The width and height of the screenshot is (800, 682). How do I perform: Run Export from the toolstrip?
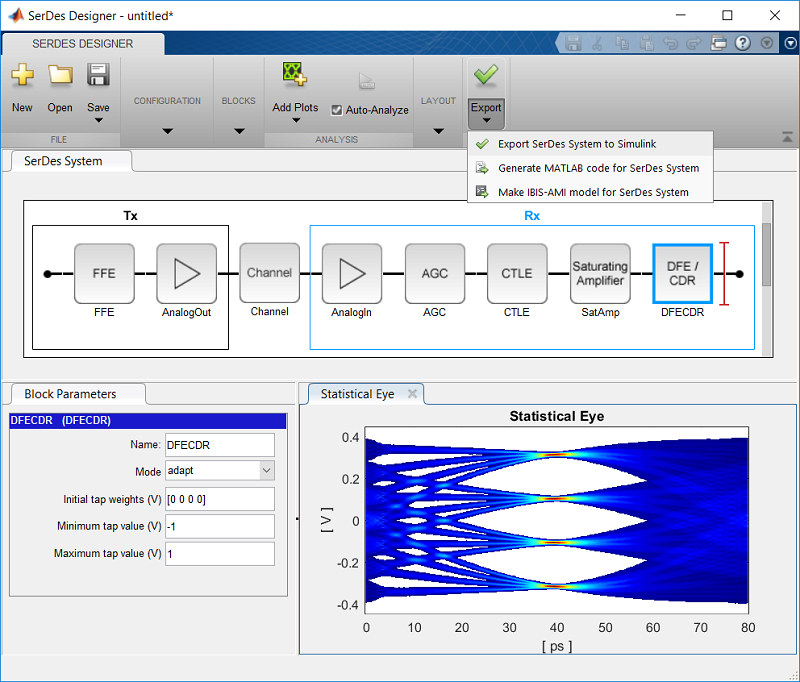[x=486, y=88]
